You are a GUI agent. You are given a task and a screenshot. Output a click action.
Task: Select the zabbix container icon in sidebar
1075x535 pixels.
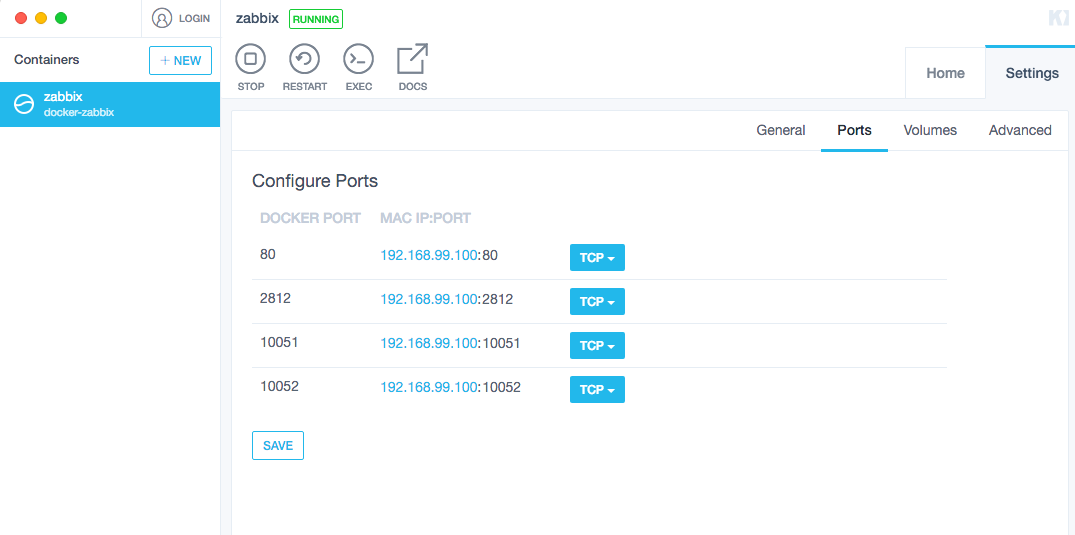coord(23,104)
